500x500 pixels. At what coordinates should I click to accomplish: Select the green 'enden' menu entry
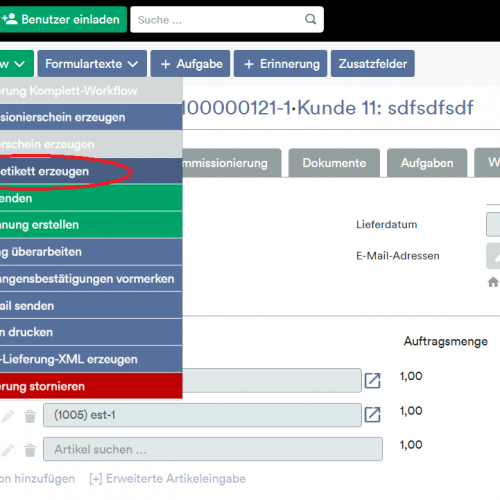(x=91, y=198)
